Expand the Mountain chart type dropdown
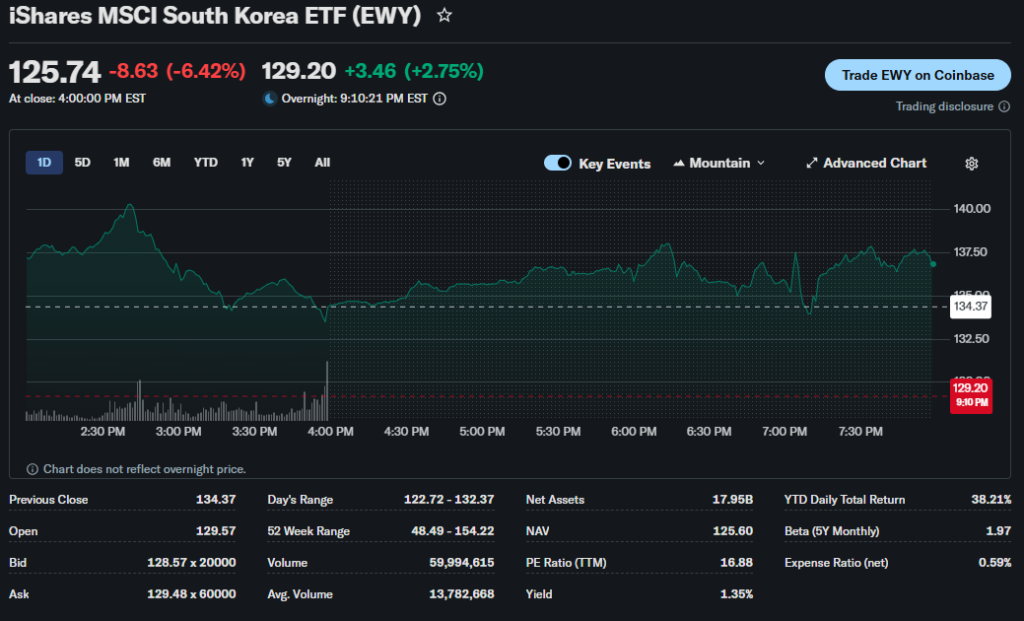1024x621 pixels. 719,163
